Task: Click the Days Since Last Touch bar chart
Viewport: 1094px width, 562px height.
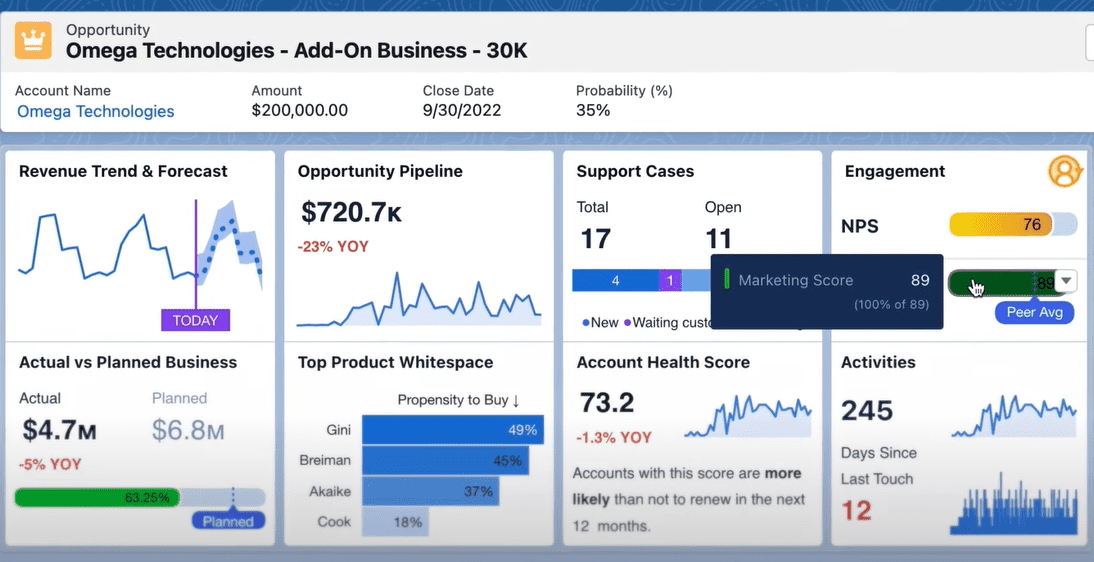Action: 1014,504
